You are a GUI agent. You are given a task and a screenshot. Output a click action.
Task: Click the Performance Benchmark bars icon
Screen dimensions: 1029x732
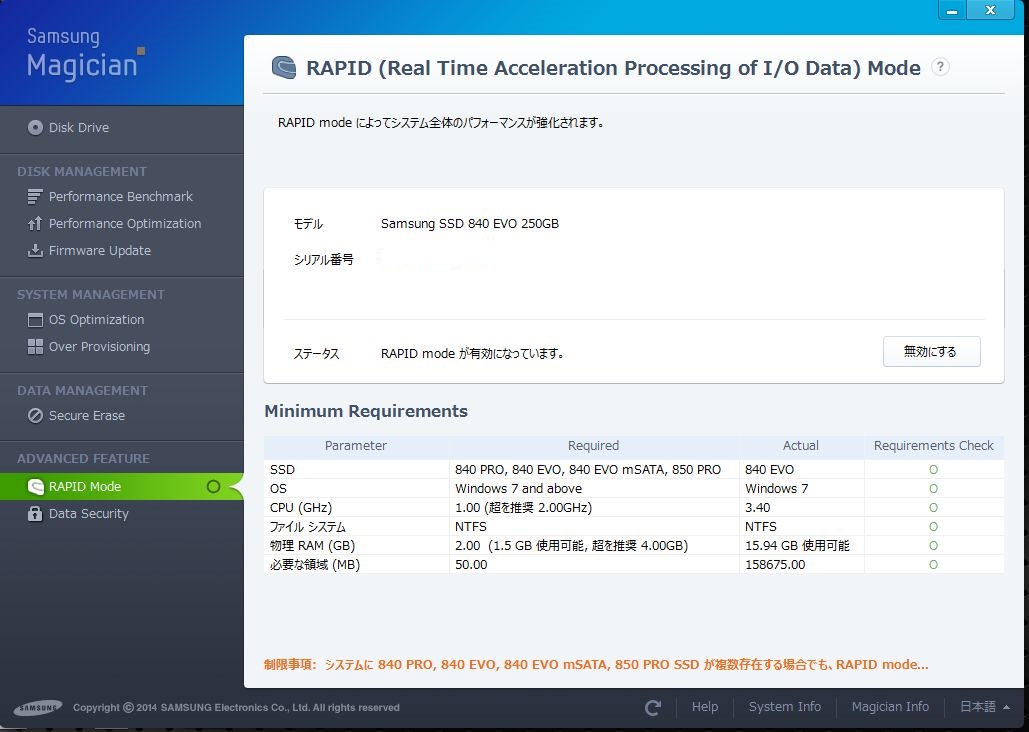pyautogui.click(x=35, y=196)
